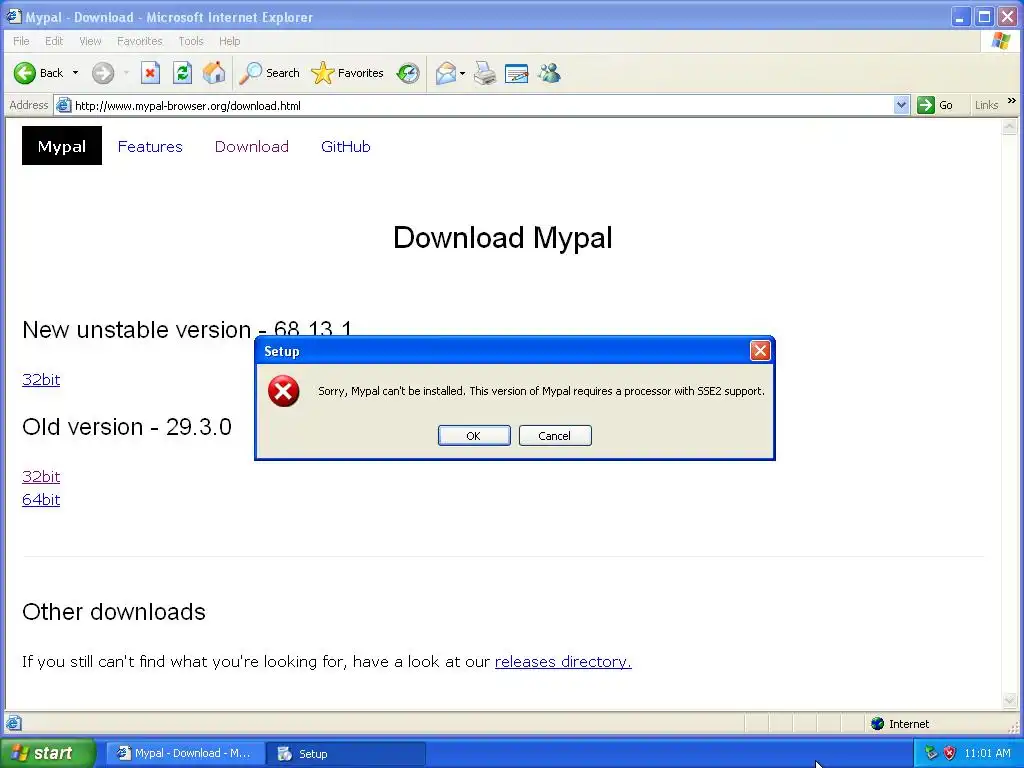Open the releases directory link
The width and height of the screenshot is (1024, 768).
[x=563, y=662]
